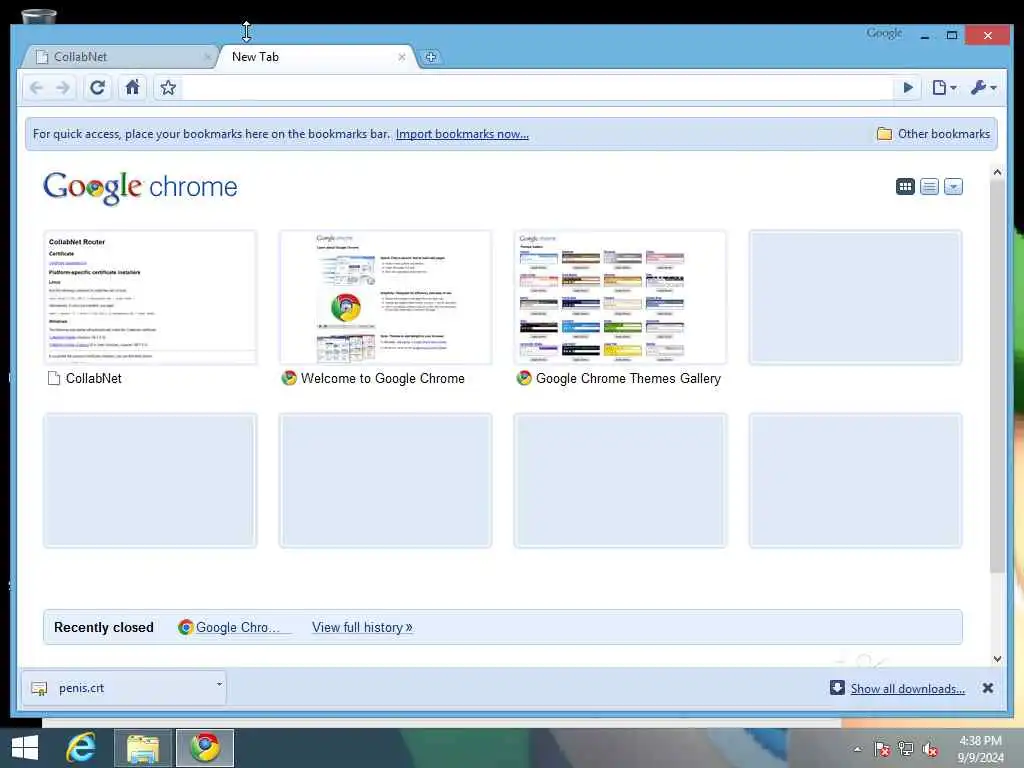Minimize the Chrome window

[925, 35]
